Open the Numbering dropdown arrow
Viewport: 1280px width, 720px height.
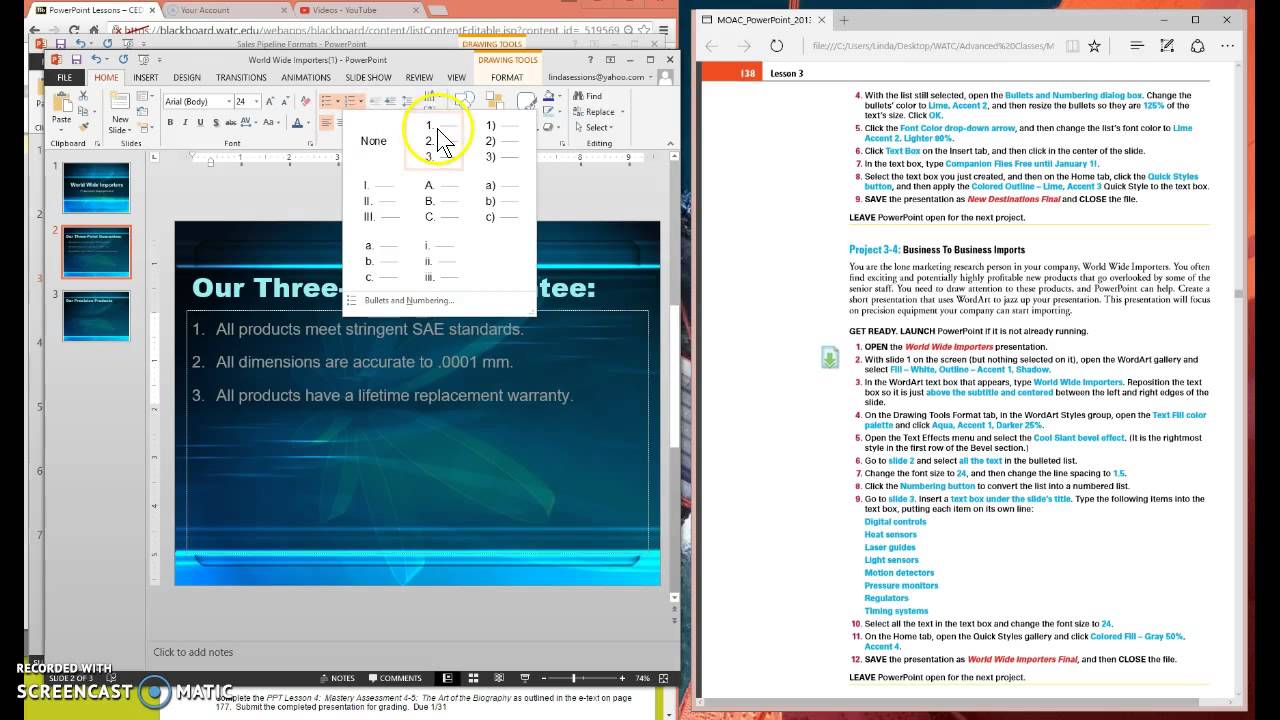pyautogui.click(x=362, y=102)
